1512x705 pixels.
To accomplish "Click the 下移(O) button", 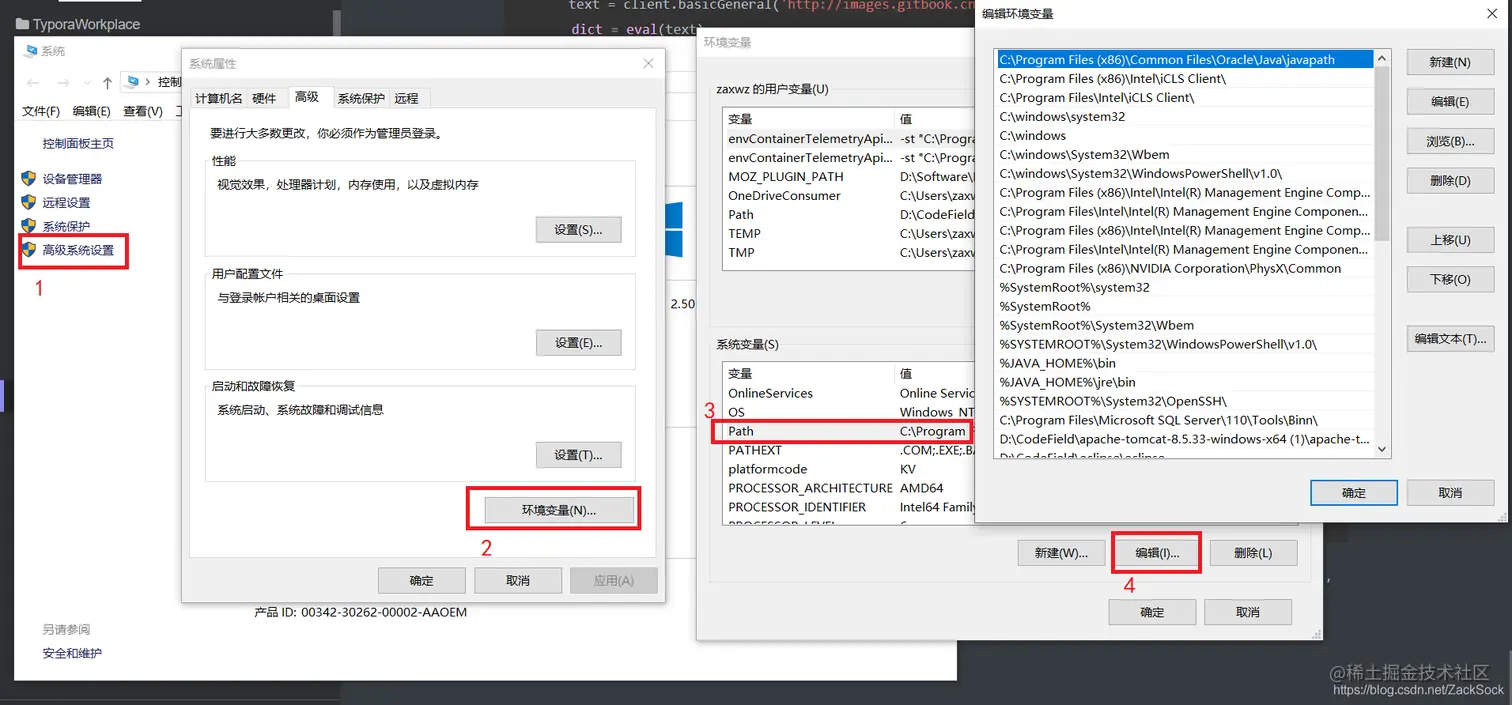I will [1450, 279].
